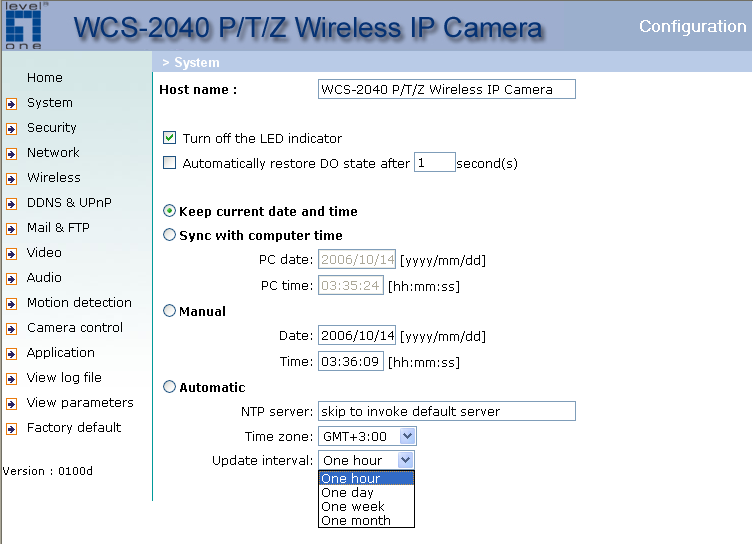Image resolution: width=753 pixels, height=544 pixels.
Task: Collapse the Update interval dropdown arrow
Action: 405,460
